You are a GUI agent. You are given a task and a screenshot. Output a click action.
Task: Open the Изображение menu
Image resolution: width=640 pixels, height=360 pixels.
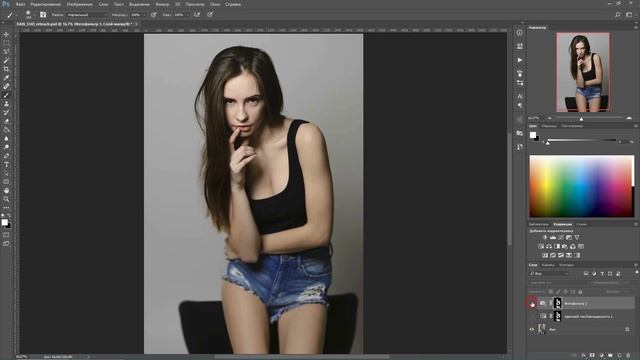(79, 4)
